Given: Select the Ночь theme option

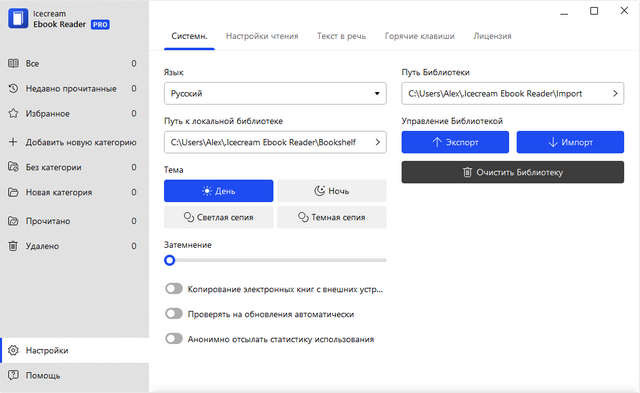Looking at the screenshot, I should (x=332, y=191).
